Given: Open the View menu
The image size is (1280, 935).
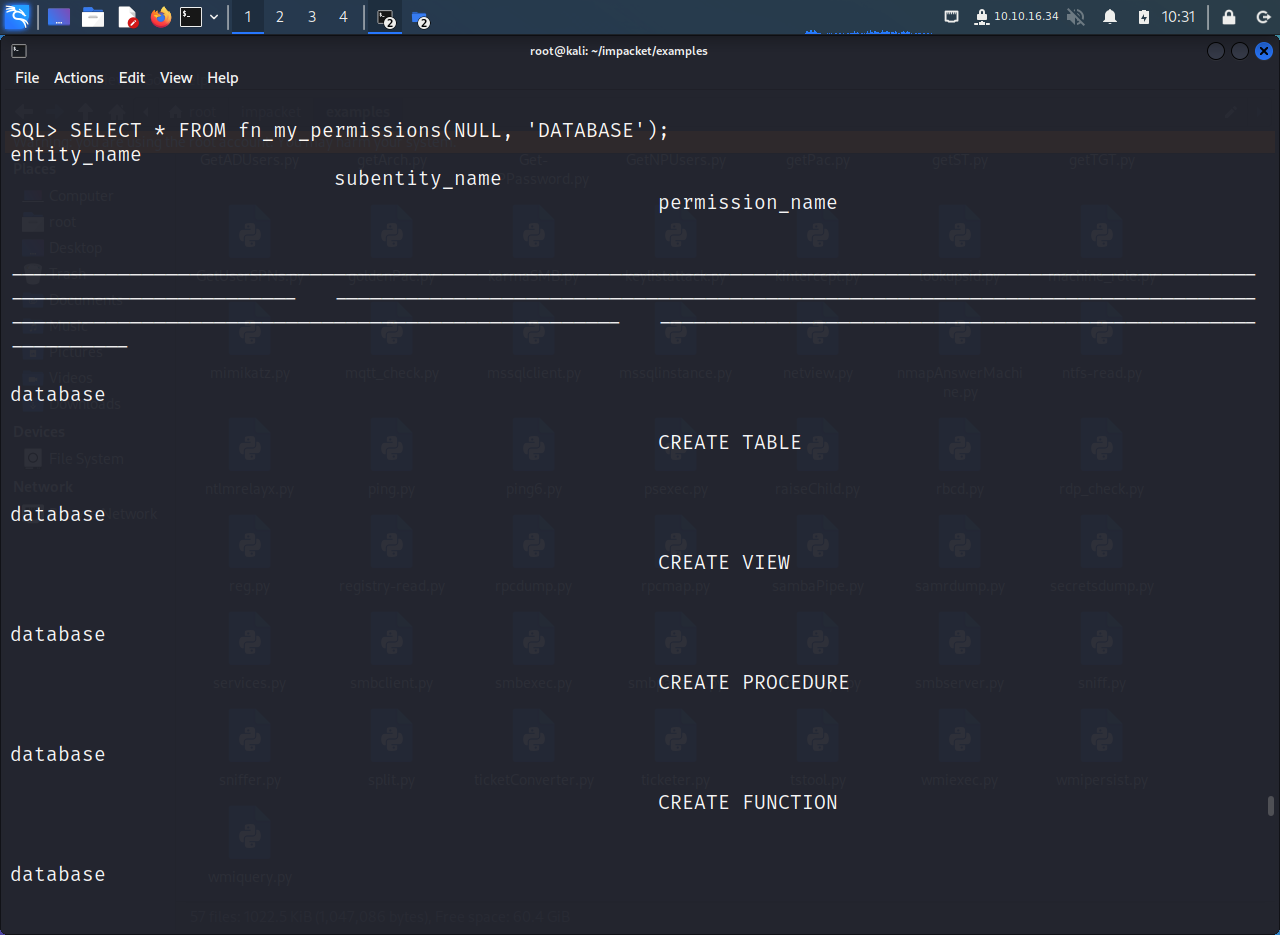Looking at the screenshot, I should pos(176,78).
